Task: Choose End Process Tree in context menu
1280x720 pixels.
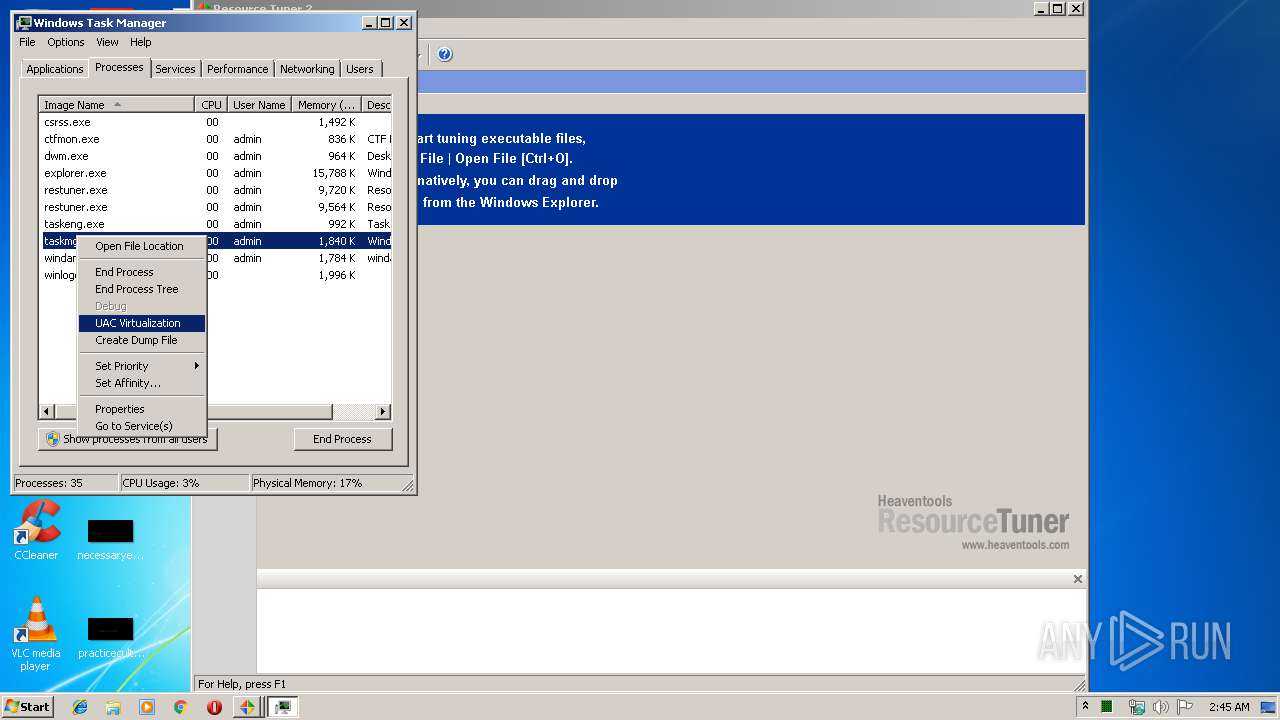Action: (x=141, y=289)
